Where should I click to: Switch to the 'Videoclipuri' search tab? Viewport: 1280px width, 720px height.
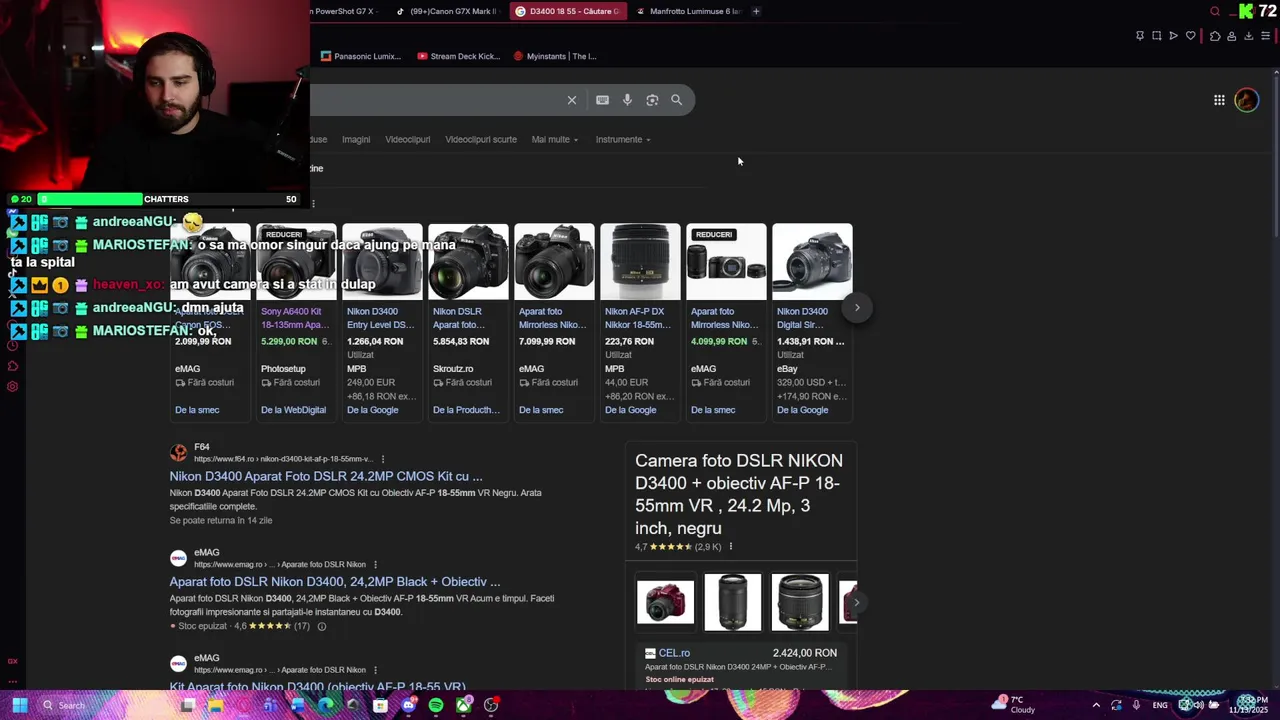(408, 140)
